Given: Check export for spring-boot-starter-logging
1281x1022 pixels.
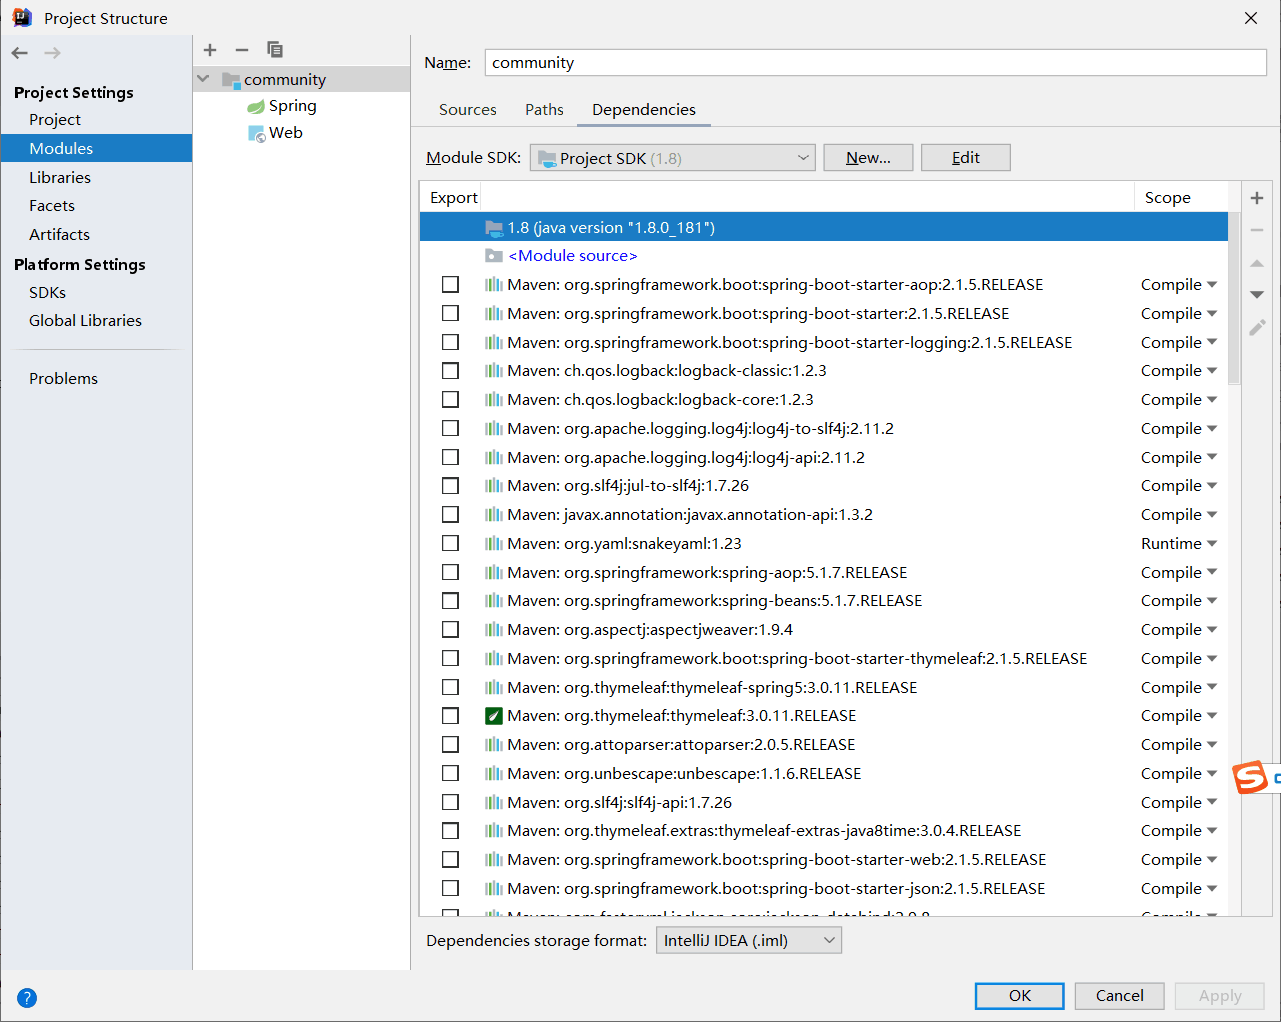Looking at the screenshot, I should point(451,342).
